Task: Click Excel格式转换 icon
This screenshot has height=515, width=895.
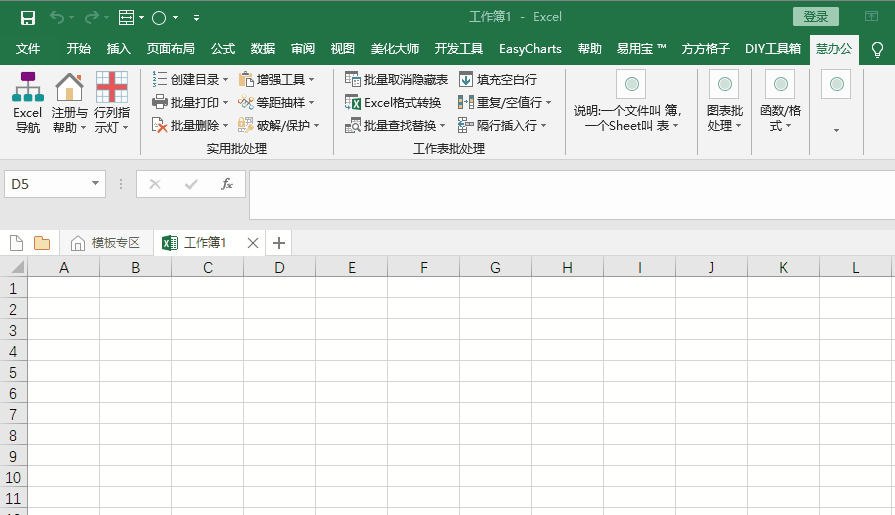Action: tap(352, 102)
